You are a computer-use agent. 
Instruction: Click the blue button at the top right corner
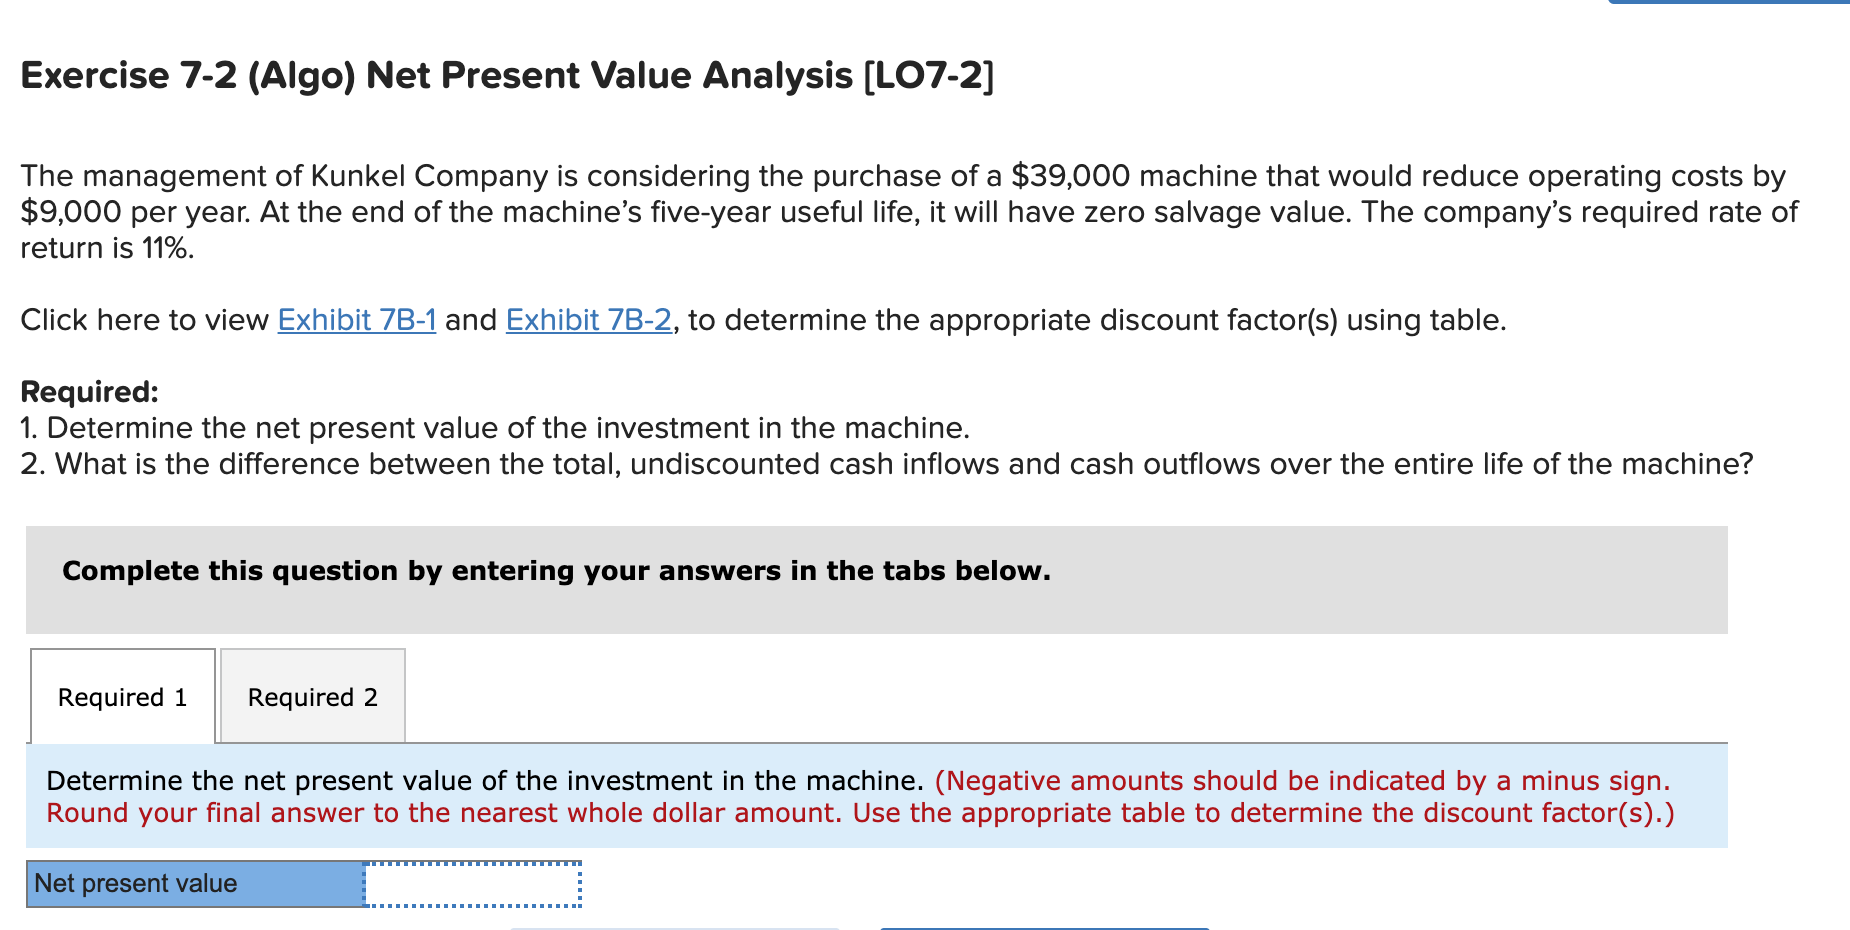click(x=1730, y=5)
